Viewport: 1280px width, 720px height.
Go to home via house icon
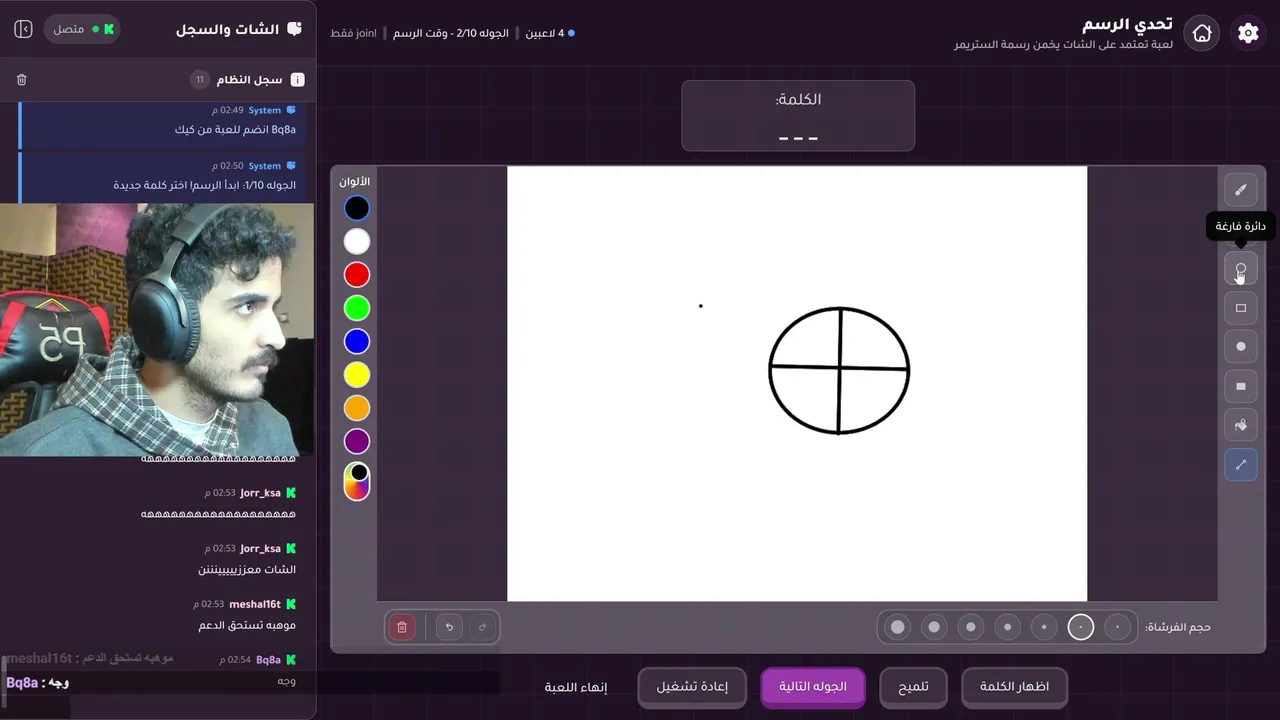tap(1202, 33)
